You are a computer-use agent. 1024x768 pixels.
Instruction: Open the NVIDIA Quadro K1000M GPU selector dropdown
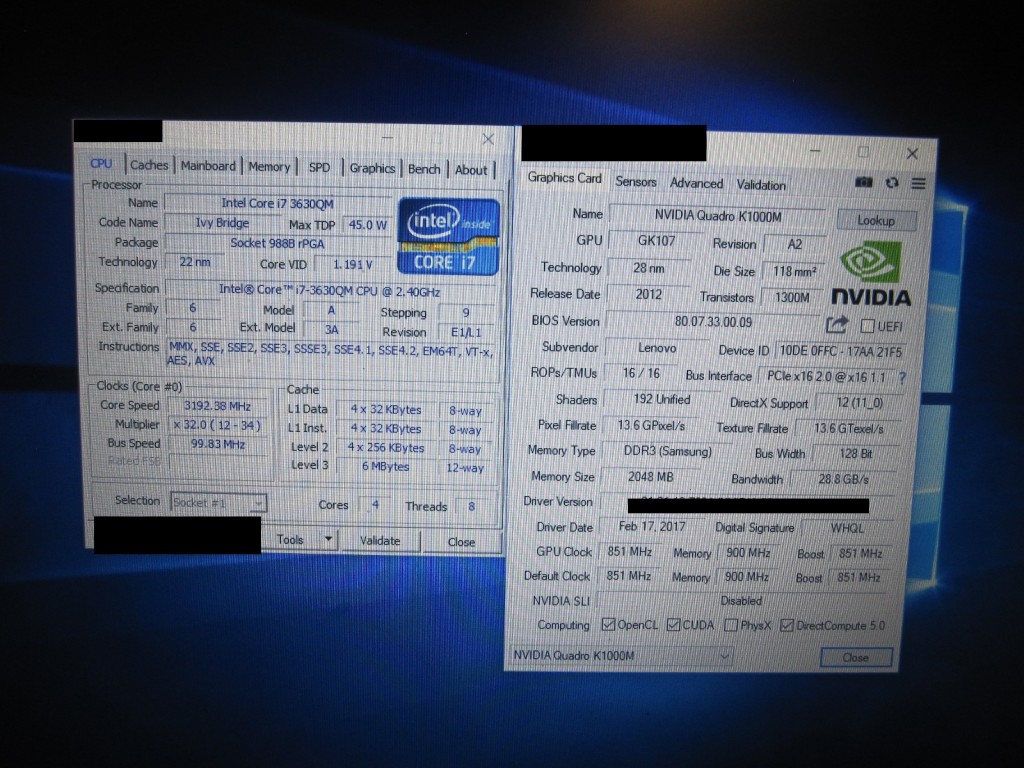point(620,655)
